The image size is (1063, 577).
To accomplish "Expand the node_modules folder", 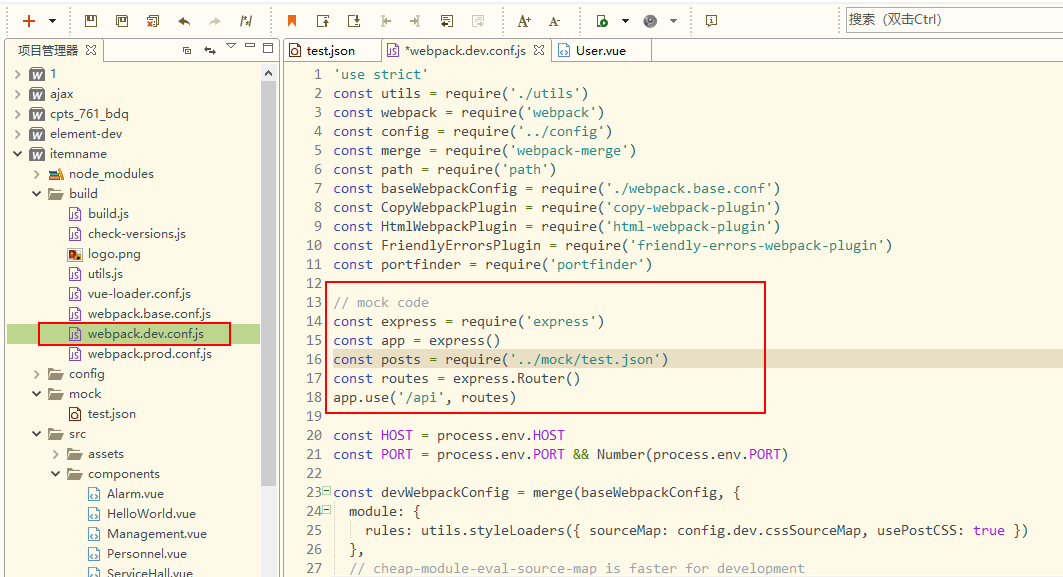I will tap(37, 174).
